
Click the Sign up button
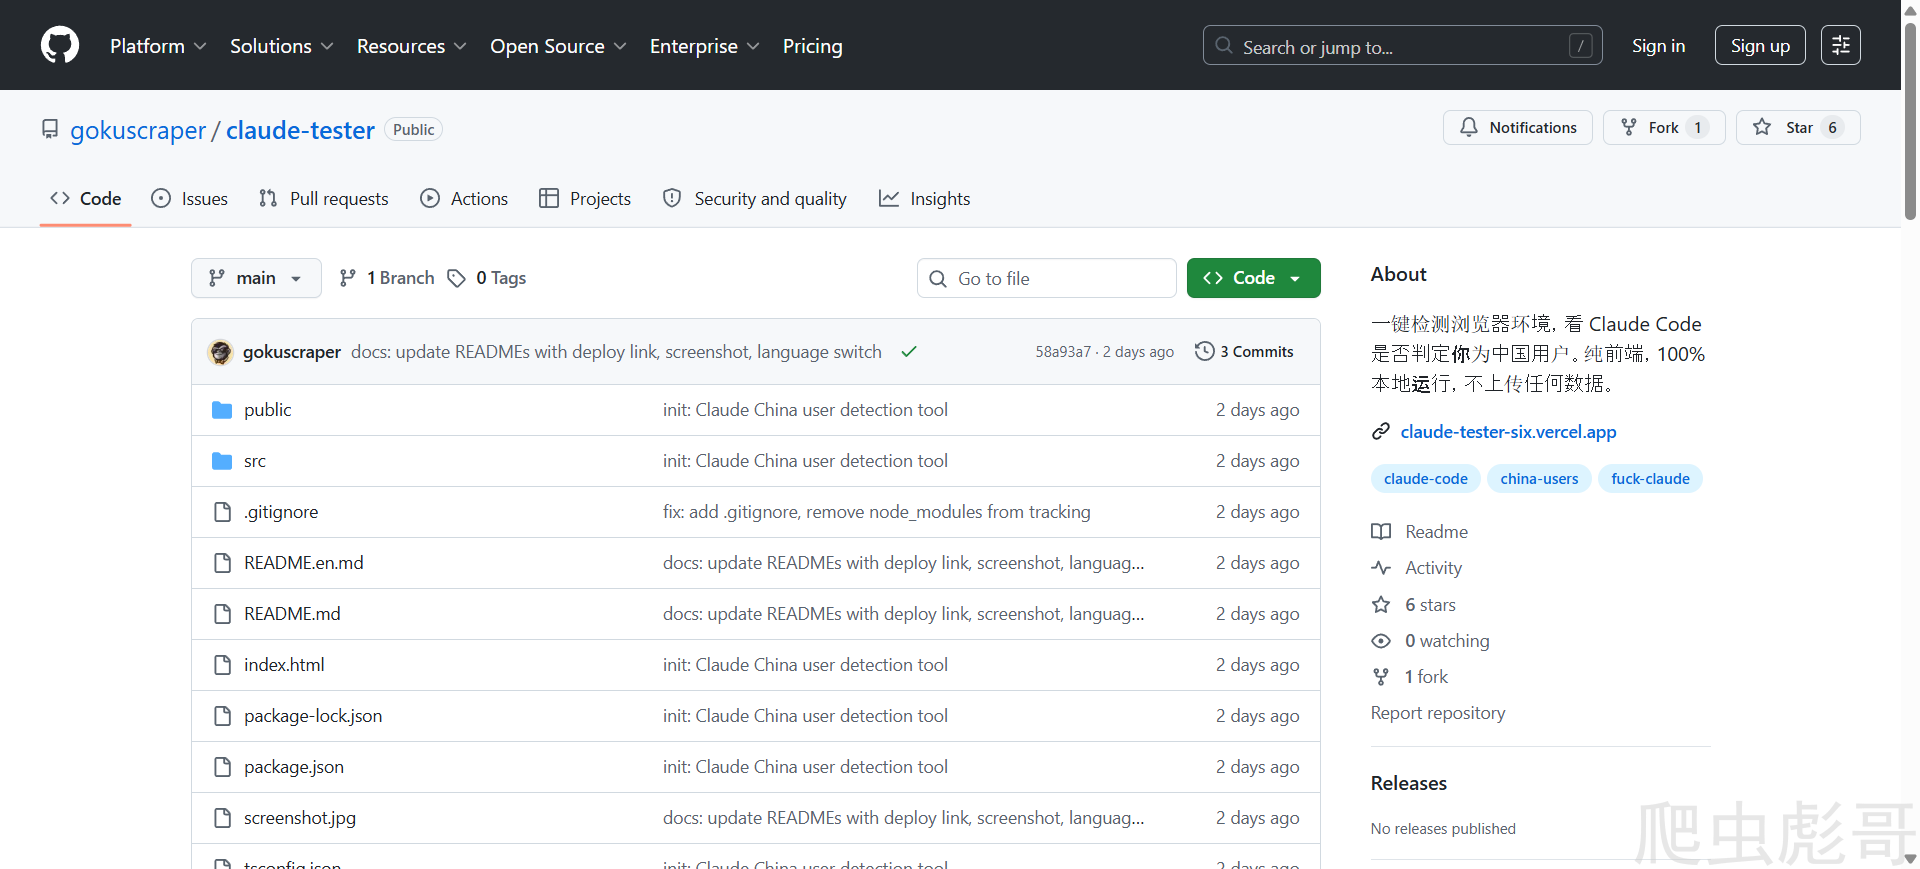[1760, 46]
